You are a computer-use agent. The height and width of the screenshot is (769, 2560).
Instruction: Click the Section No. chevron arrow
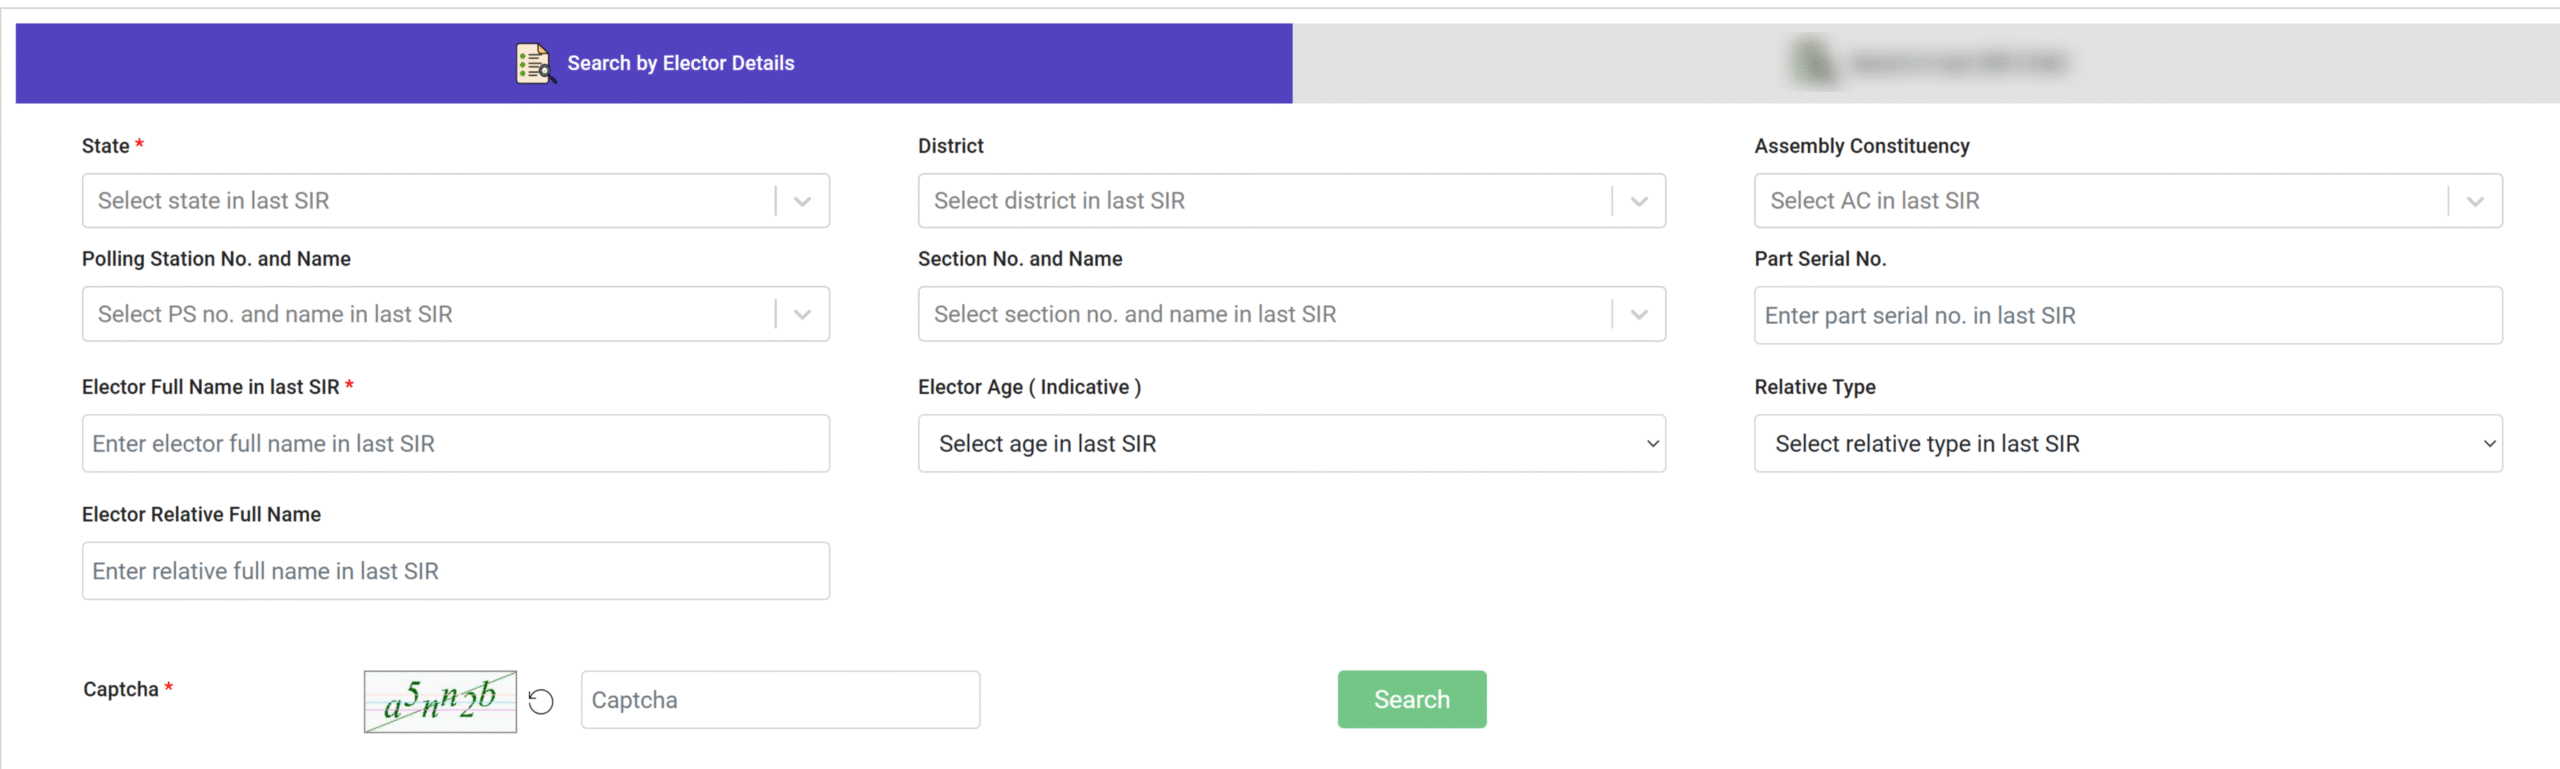pos(1638,314)
